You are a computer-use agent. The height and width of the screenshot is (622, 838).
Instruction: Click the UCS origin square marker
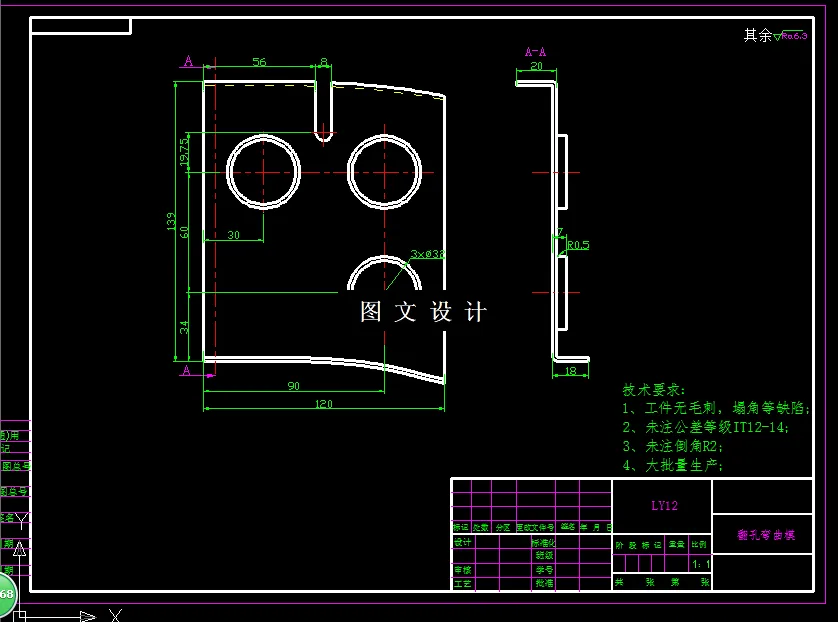tap(19, 616)
